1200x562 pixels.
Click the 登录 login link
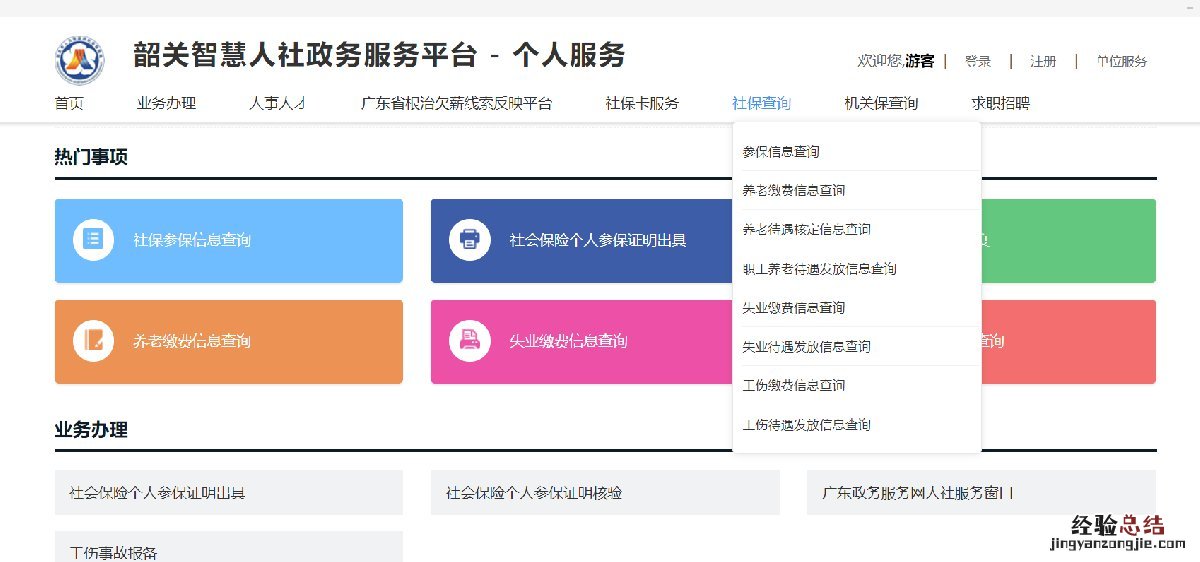(x=978, y=61)
